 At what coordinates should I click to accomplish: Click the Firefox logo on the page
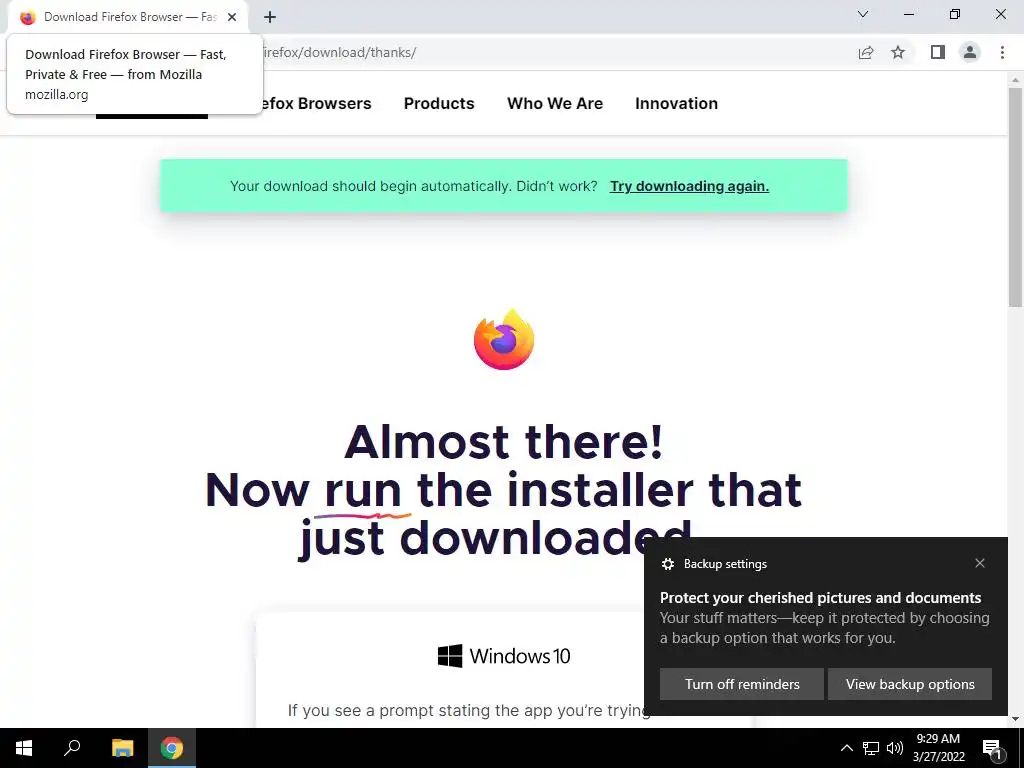[504, 340]
